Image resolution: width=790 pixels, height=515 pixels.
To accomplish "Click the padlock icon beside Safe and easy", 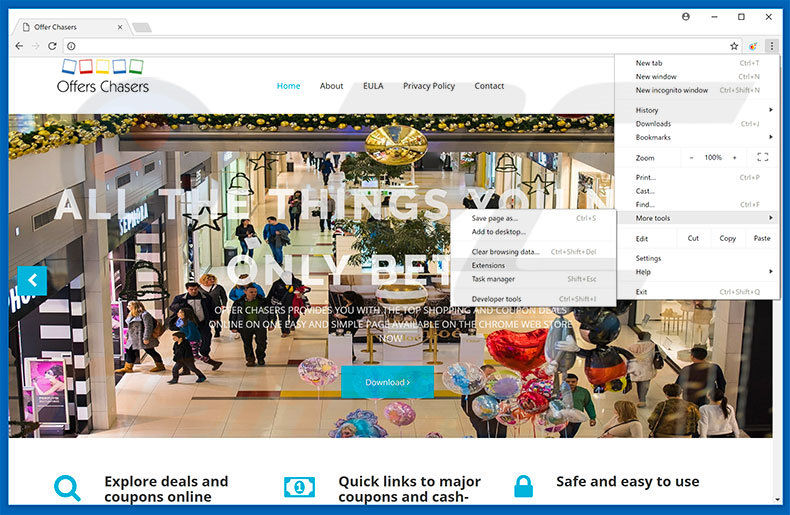I will 523,486.
